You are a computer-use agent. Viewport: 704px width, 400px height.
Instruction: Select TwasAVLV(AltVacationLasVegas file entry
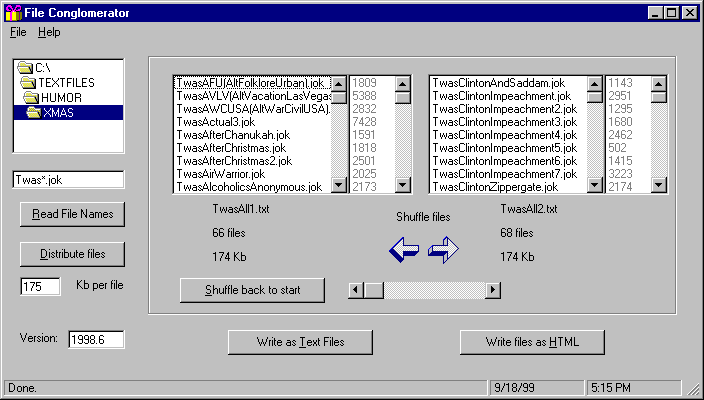pos(252,96)
